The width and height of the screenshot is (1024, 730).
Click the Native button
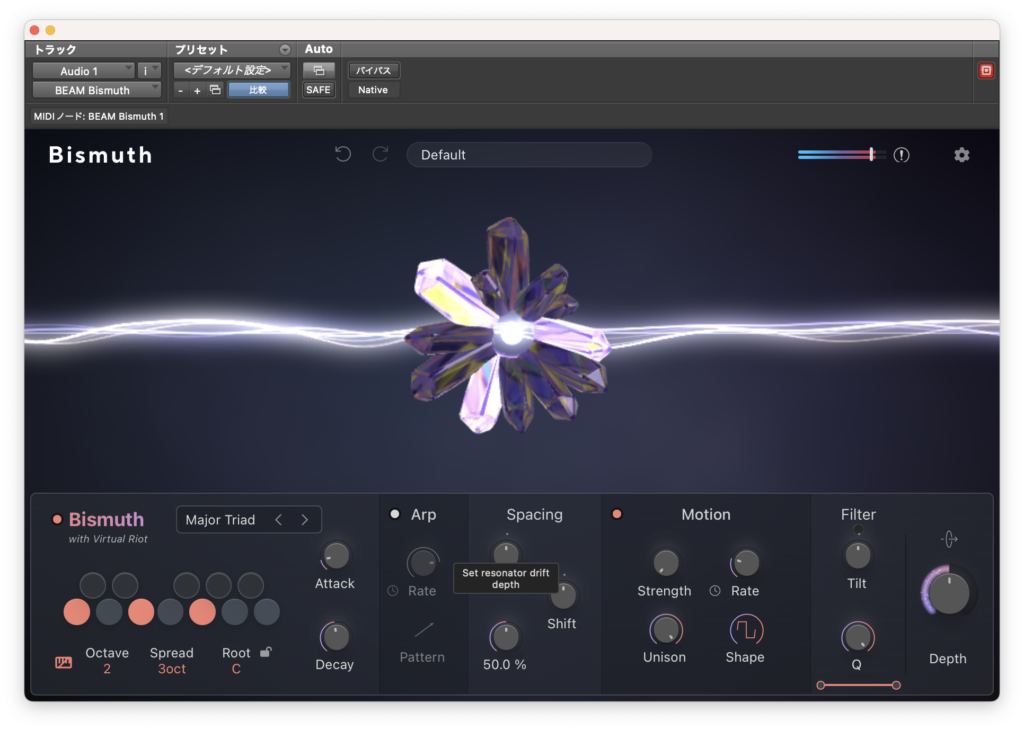click(x=373, y=90)
